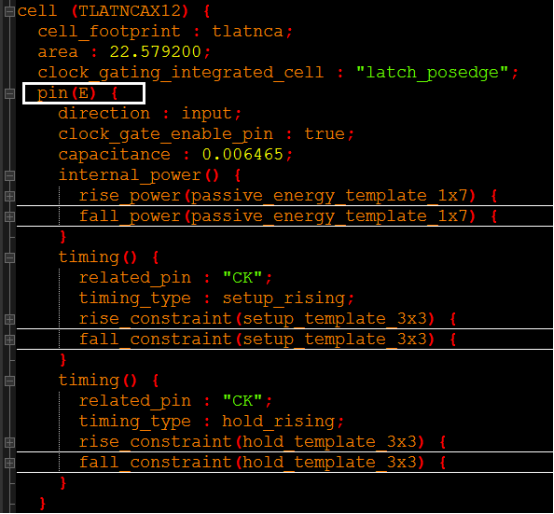Click the clock_gating_integrated_cell attribute name
554x514 pixels.
point(181,73)
